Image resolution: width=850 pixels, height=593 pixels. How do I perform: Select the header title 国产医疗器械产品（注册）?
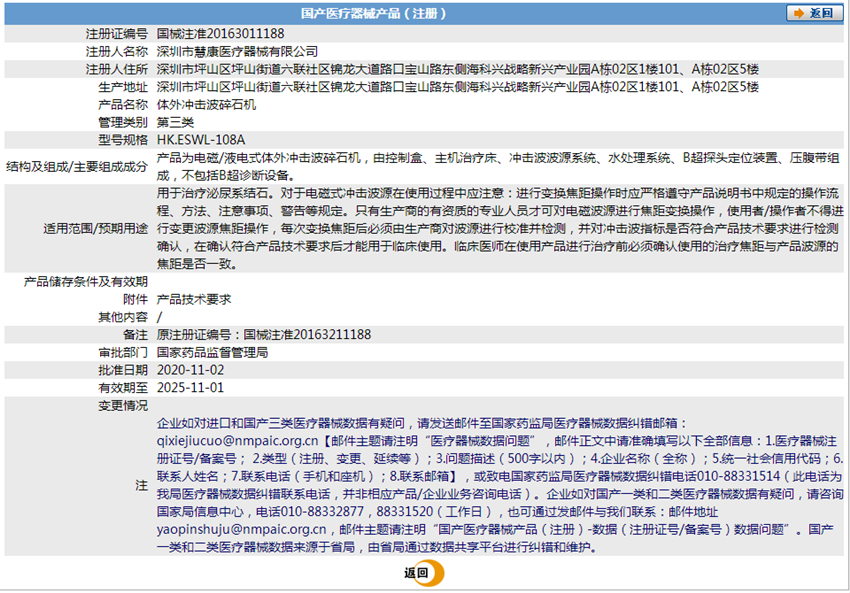pos(374,14)
